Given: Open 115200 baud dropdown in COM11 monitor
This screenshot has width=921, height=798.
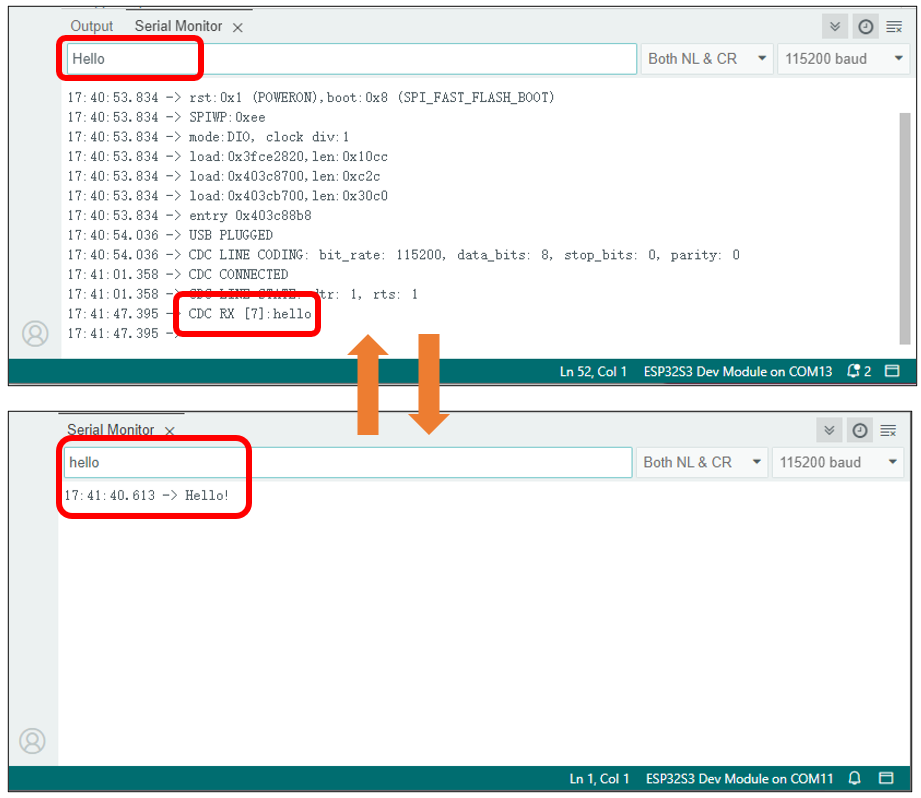Looking at the screenshot, I should pos(838,462).
